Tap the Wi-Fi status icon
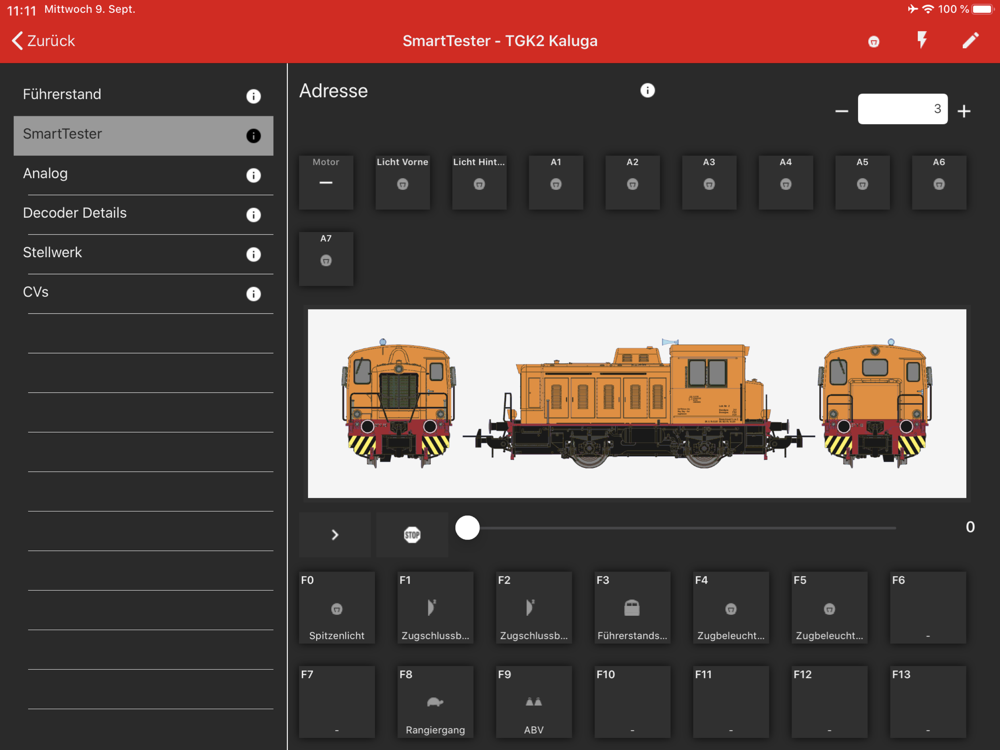Image resolution: width=1000 pixels, height=750 pixels. point(929,9)
